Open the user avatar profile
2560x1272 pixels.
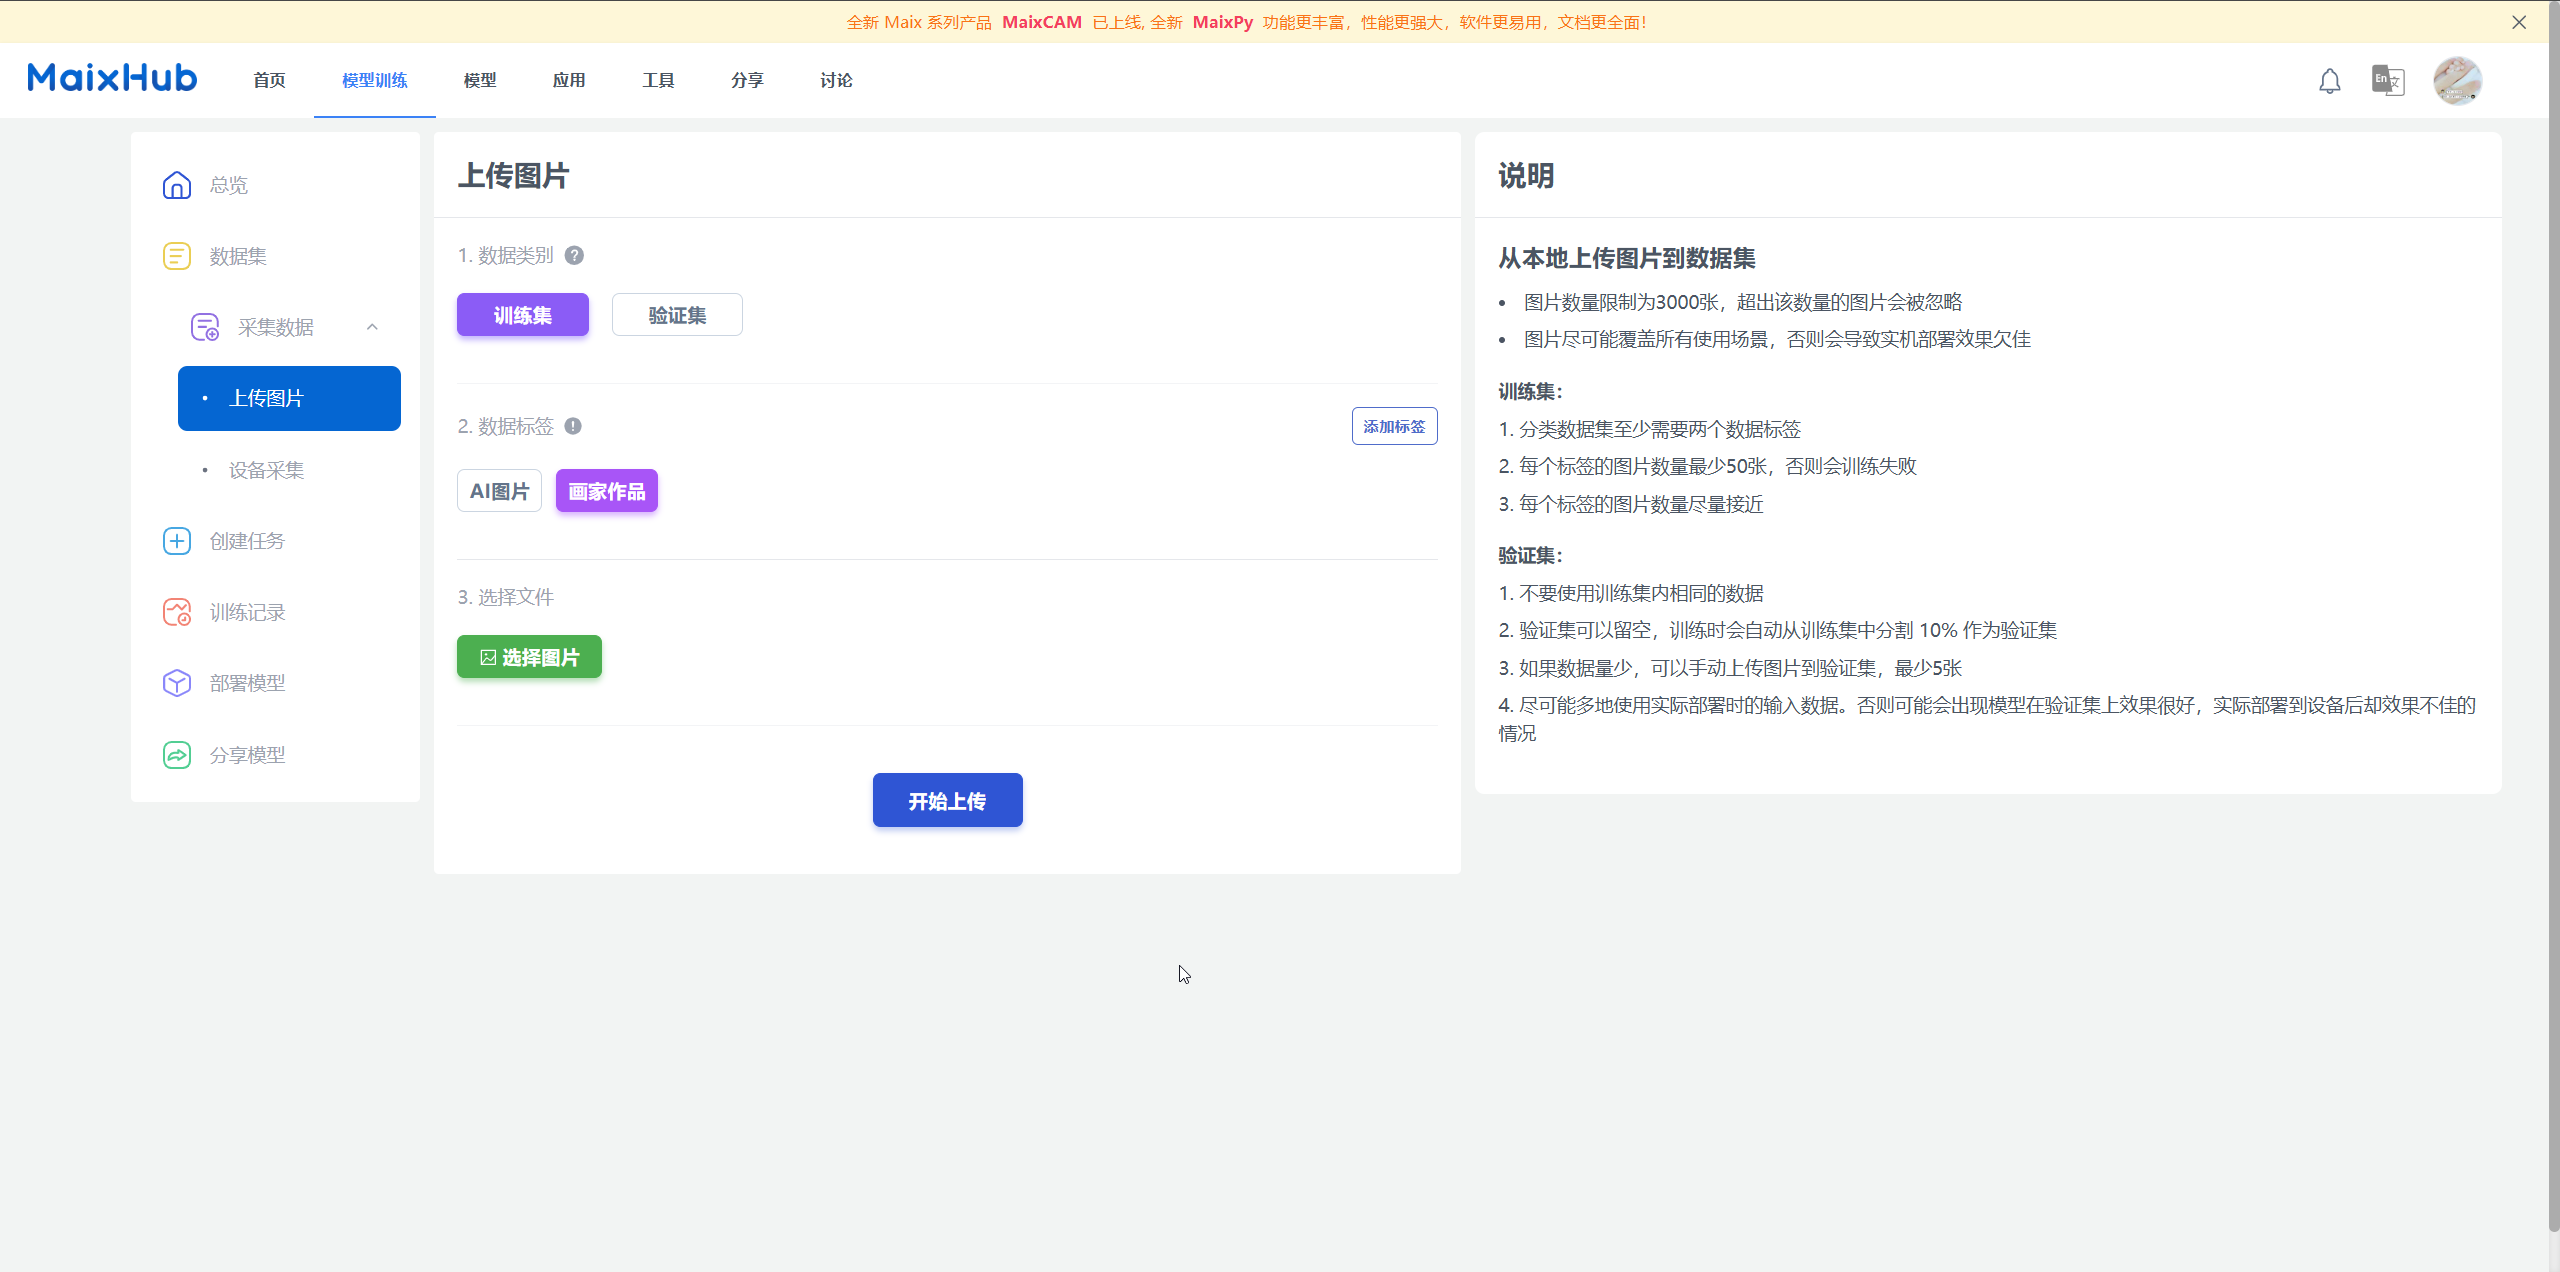(x=2457, y=81)
